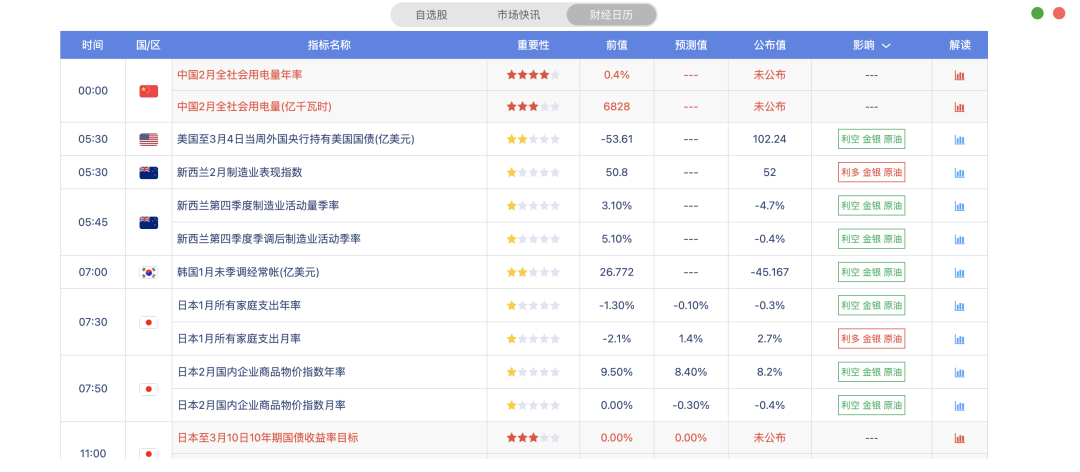Screen dimensions: 1080x472
Task: Click previous value 6828
Action: click(x=616, y=107)
